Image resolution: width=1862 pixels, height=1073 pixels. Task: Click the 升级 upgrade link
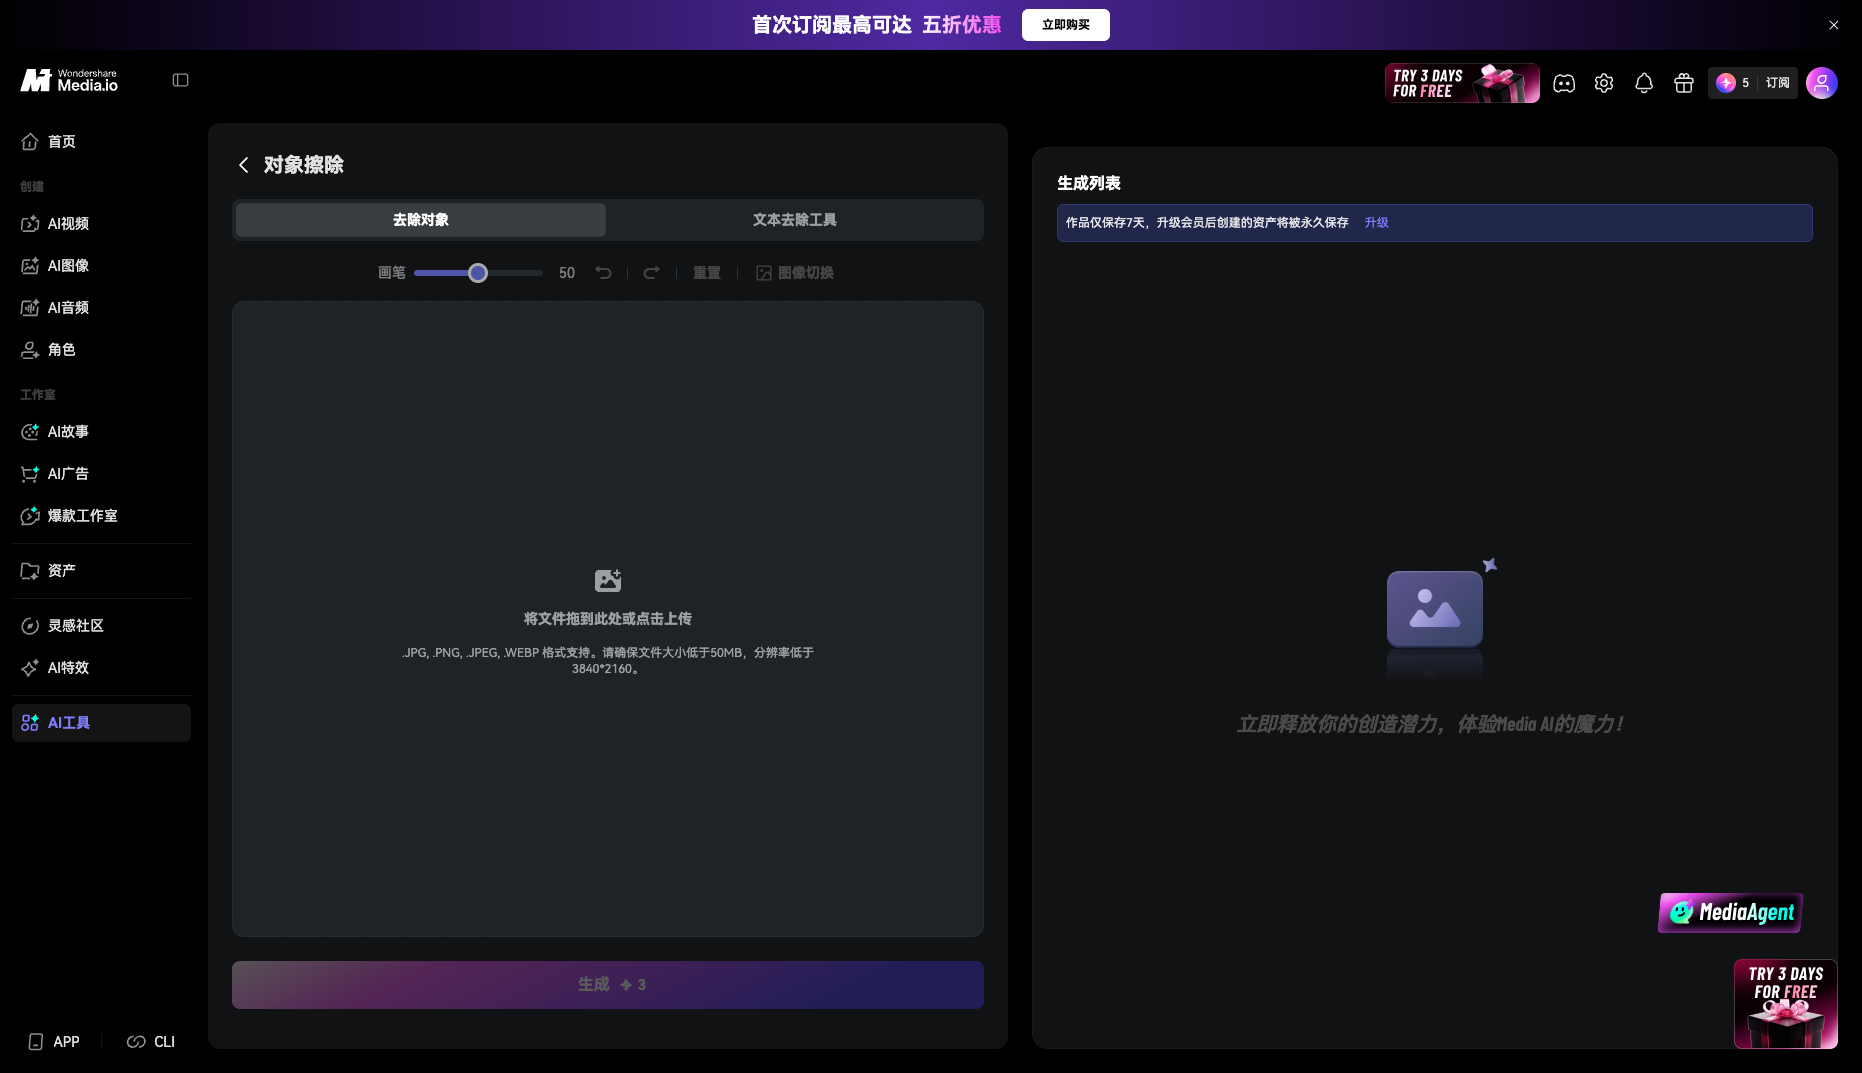point(1377,223)
